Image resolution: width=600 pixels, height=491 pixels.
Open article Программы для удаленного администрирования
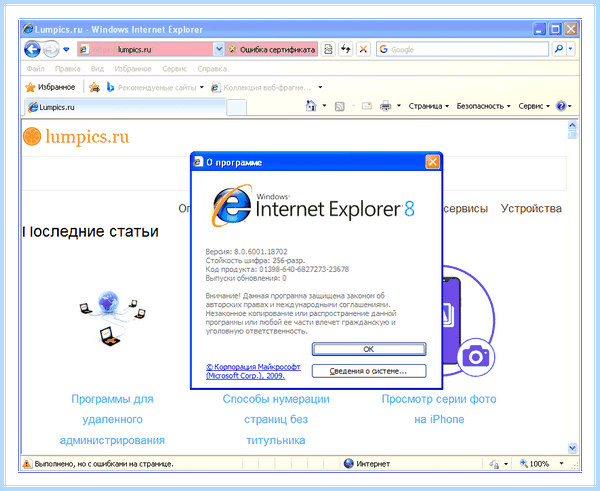coord(112,420)
